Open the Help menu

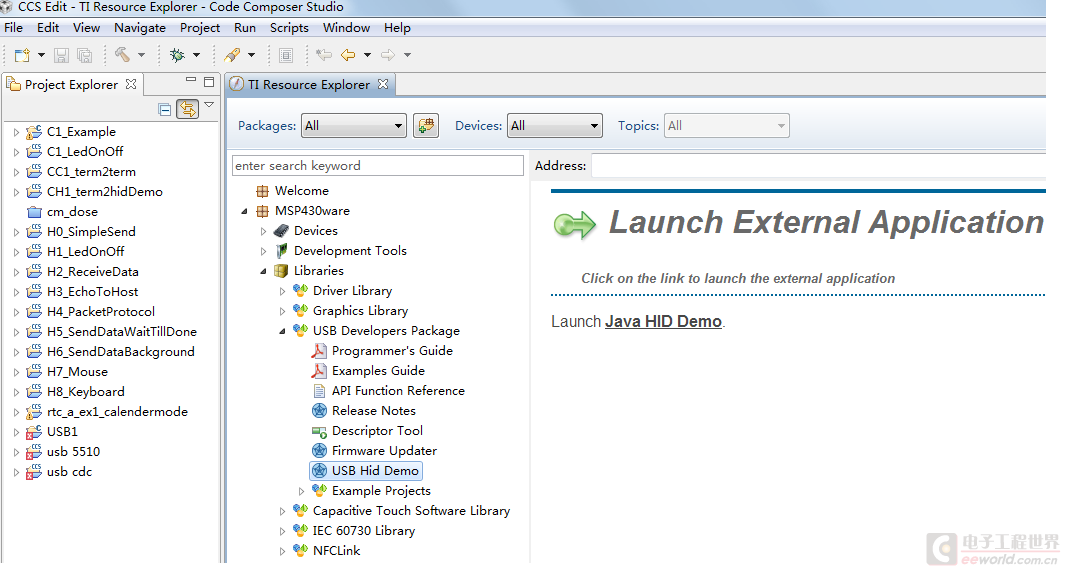(397, 28)
